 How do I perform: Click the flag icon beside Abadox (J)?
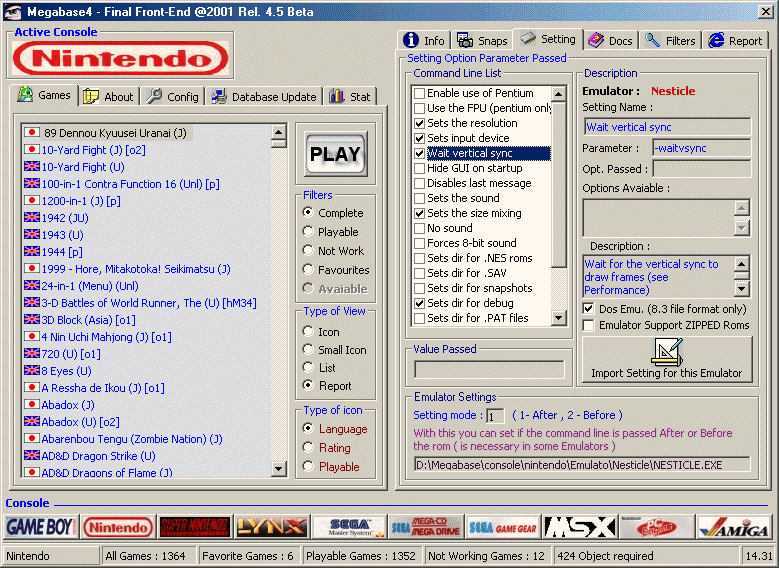coord(32,404)
